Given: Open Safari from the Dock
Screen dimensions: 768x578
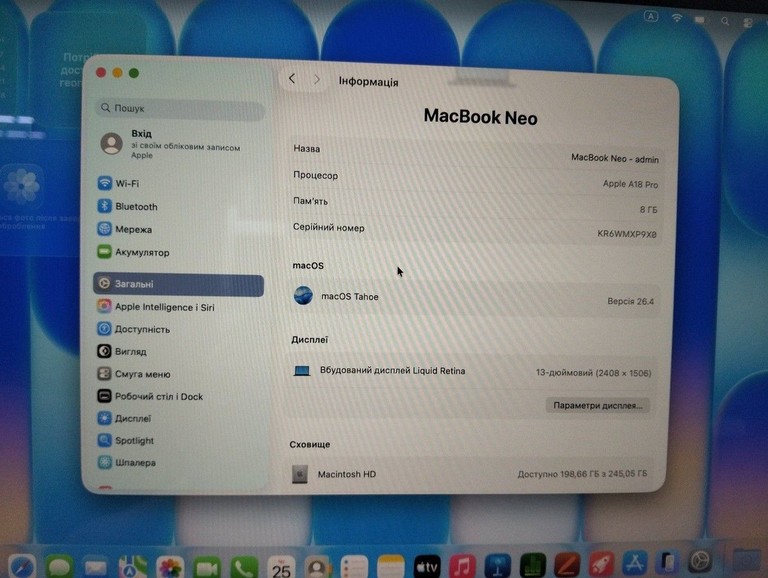Looking at the screenshot, I should [23, 567].
